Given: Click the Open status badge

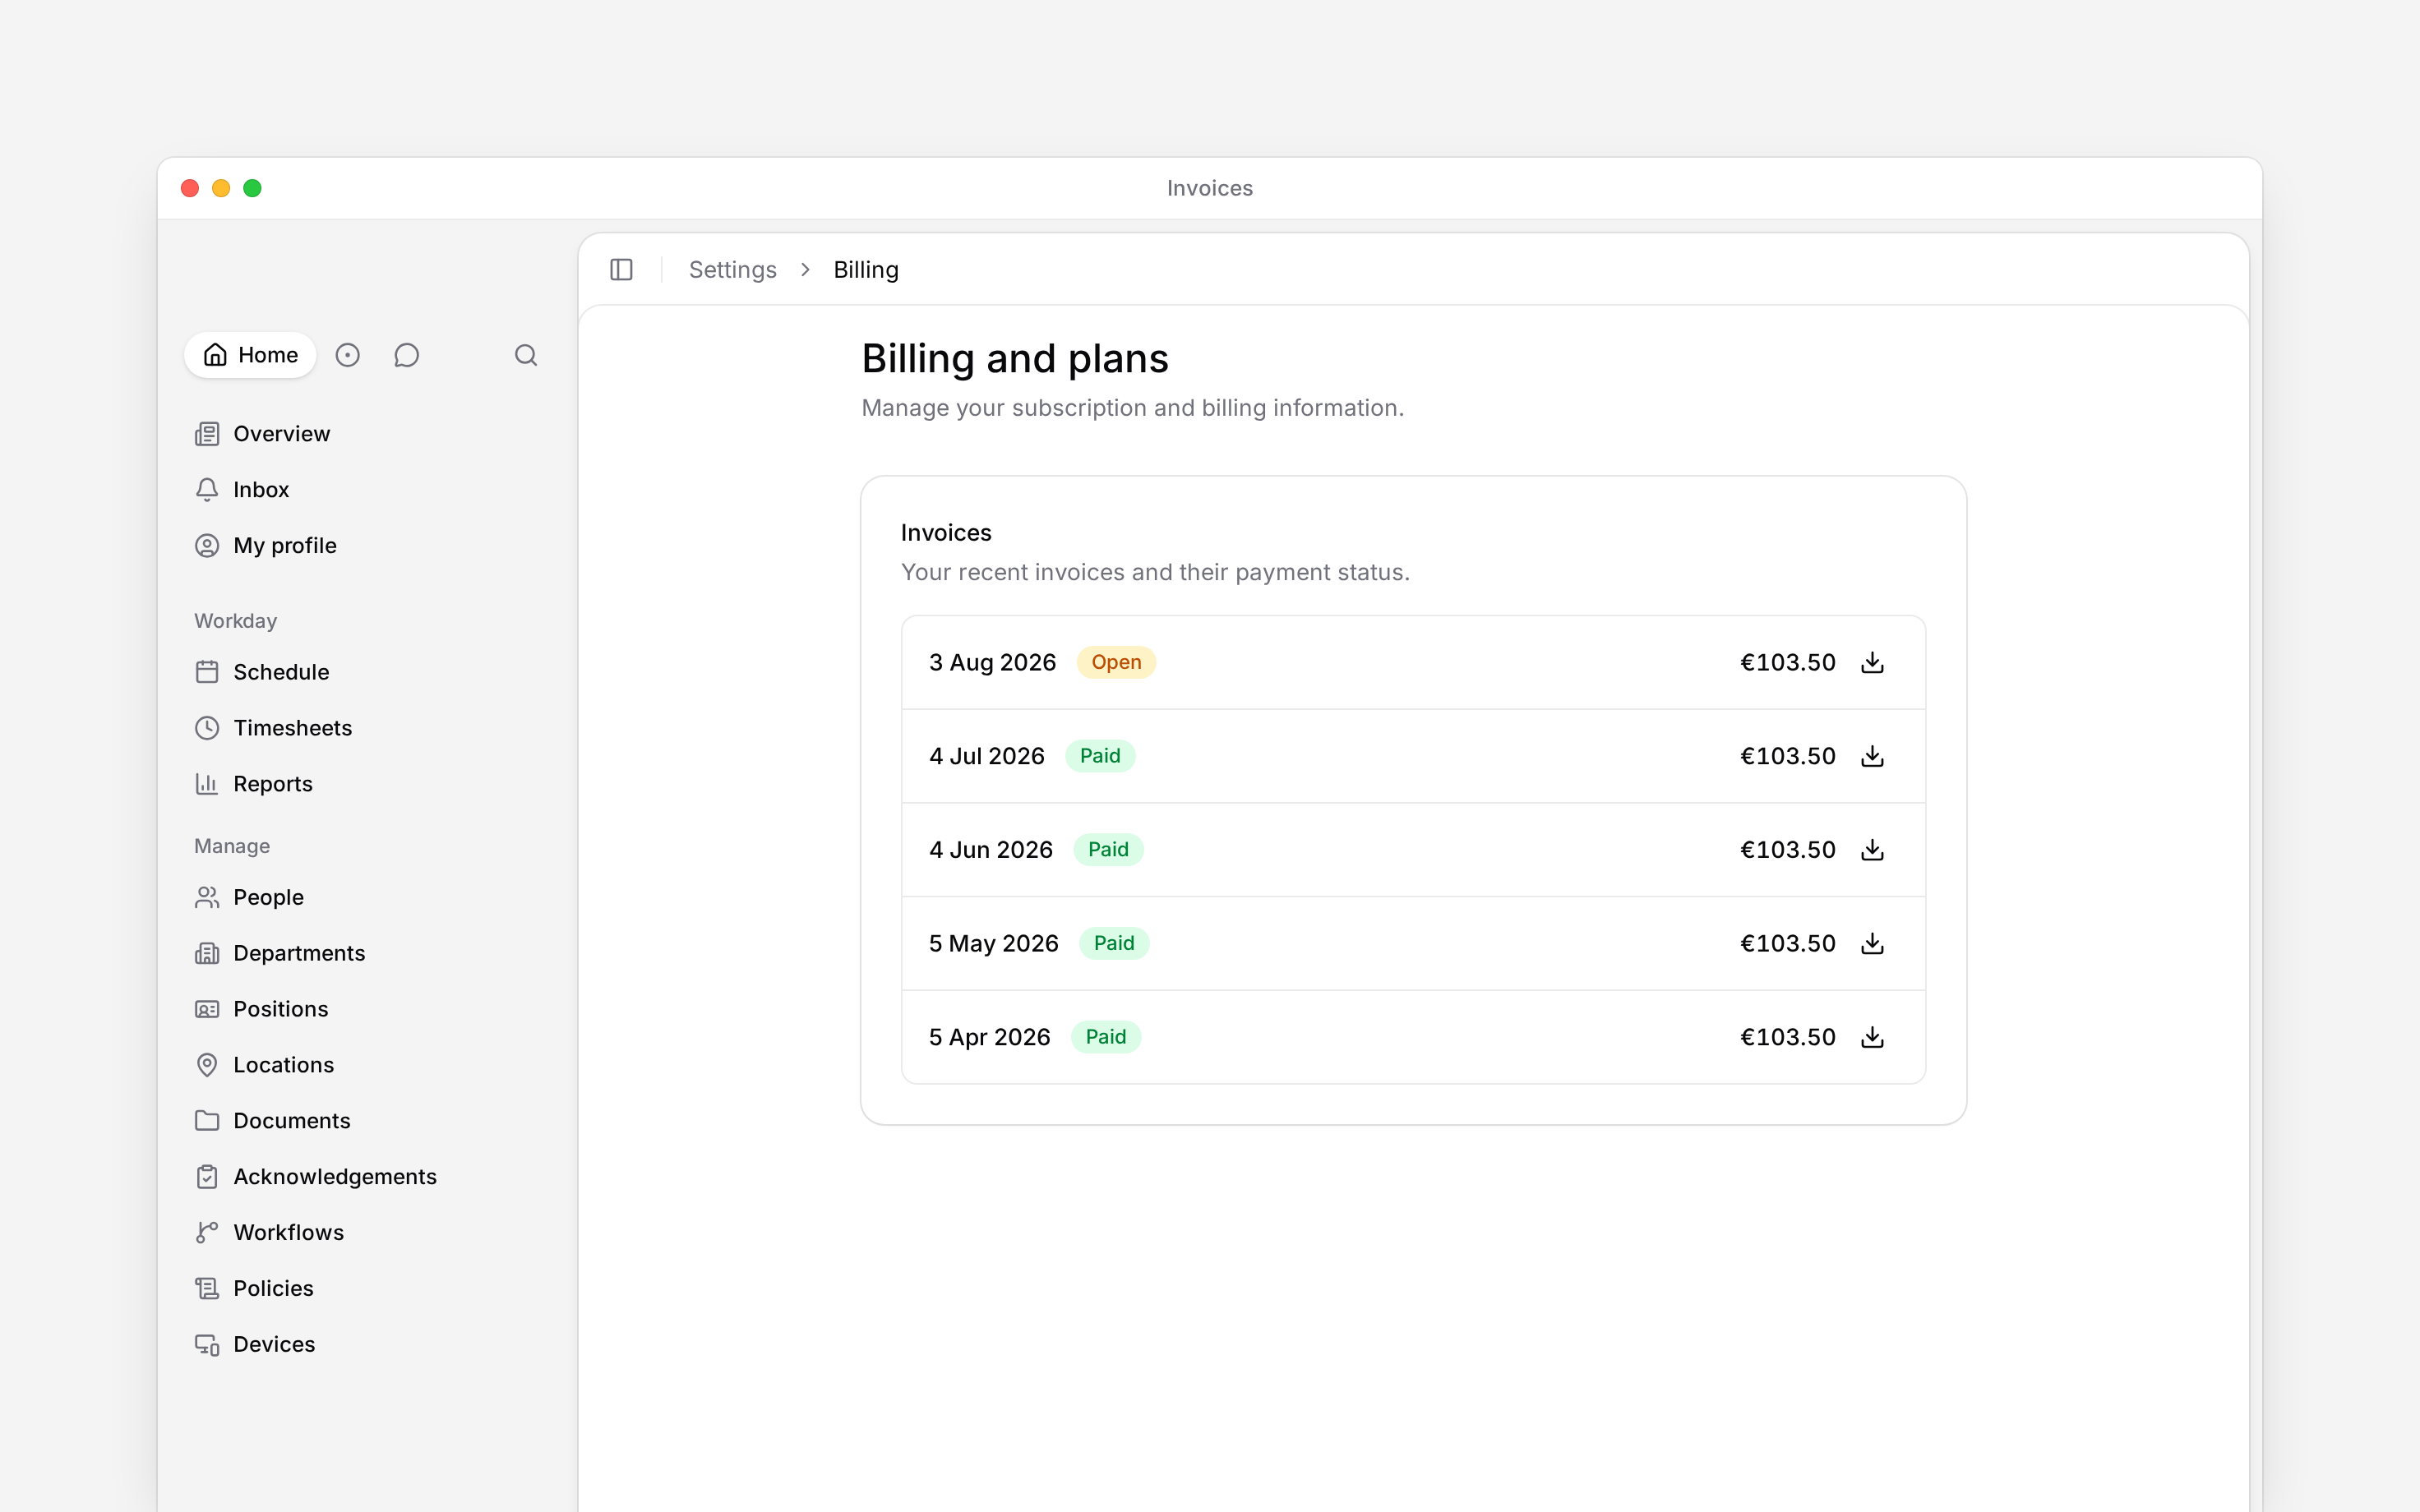Looking at the screenshot, I should [x=1116, y=663].
